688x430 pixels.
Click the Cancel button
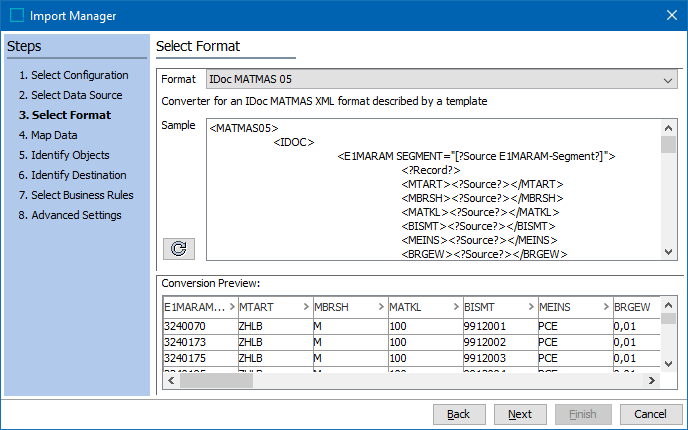coord(651,414)
